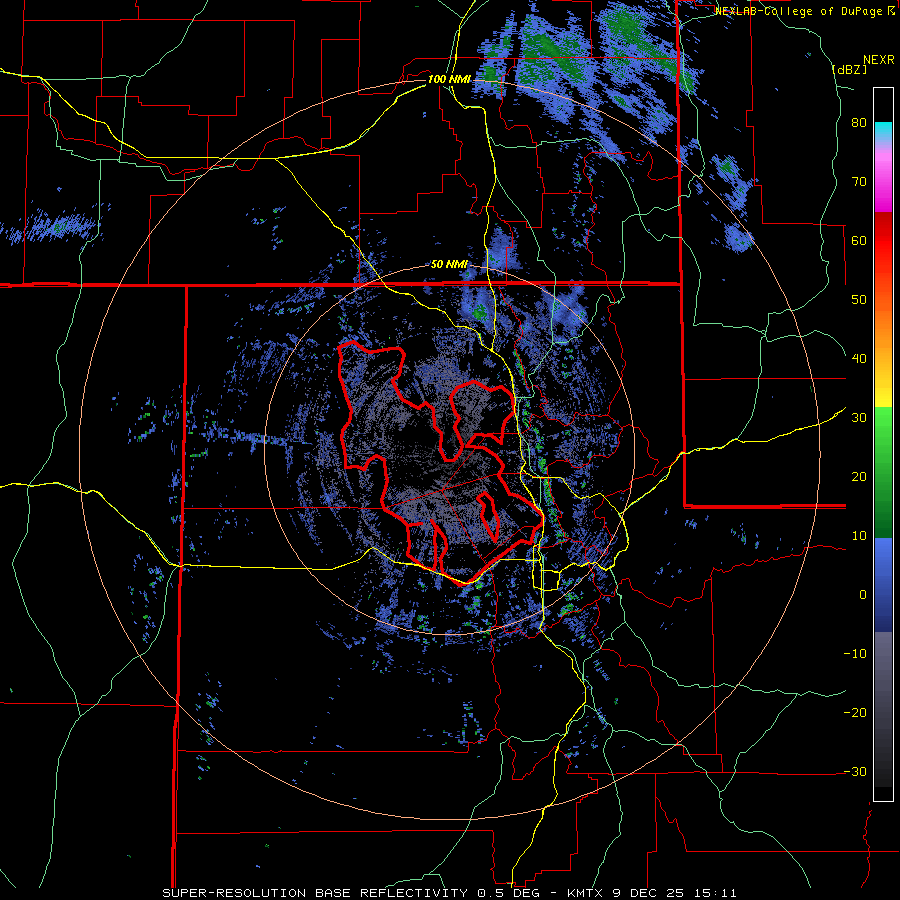Screen dimensions: 900x900
Task: Click the -20 value on the dBZ scale
Action: [855, 712]
